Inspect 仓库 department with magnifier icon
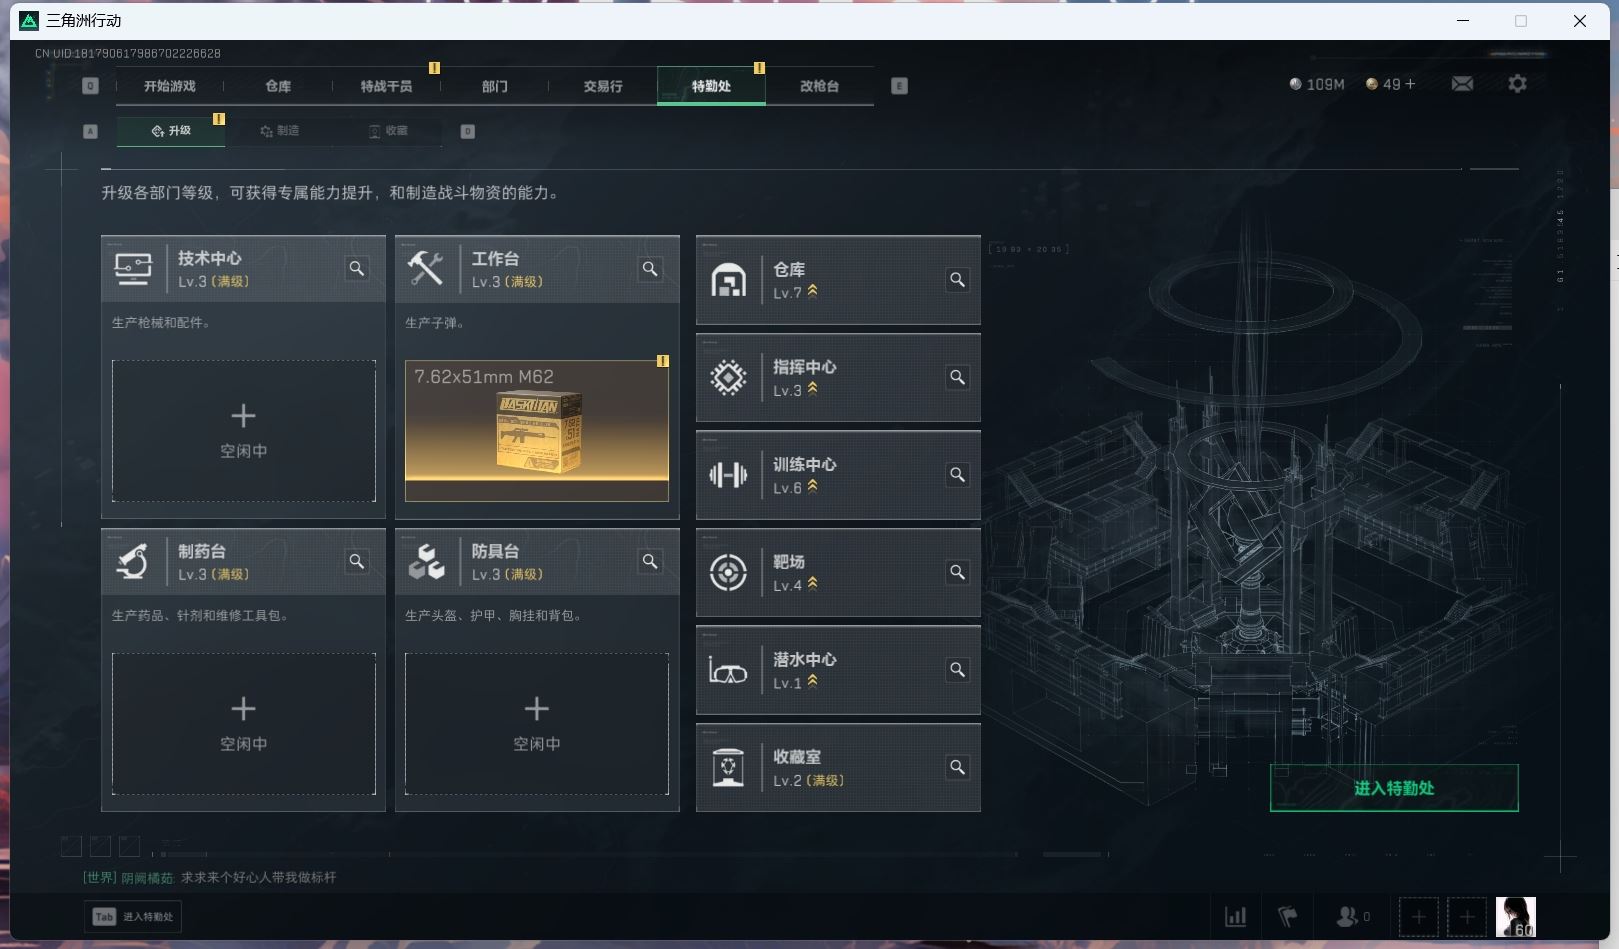This screenshot has height=949, width=1619. coord(957,280)
